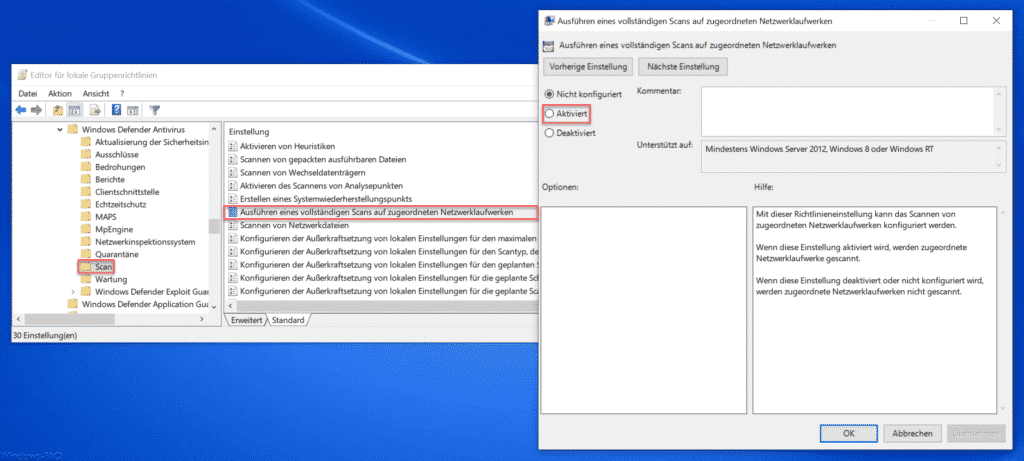Click the filter funnel toolbar icon
The image size is (1024, 461).
click(155, 110)
